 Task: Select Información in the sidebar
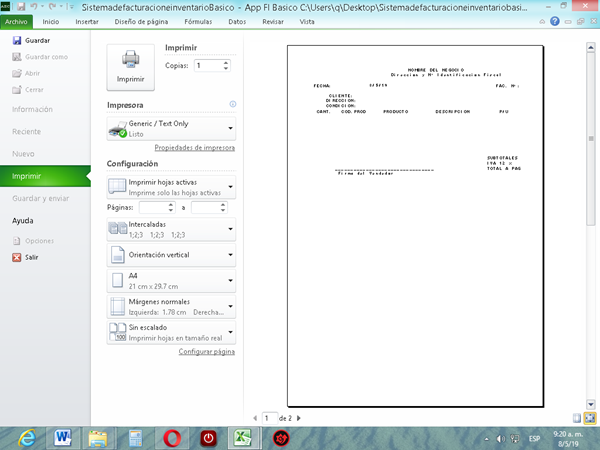coord(32,109)
